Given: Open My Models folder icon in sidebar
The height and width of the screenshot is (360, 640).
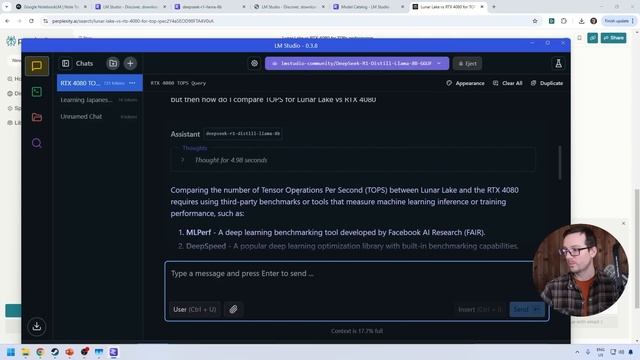Looking at the screenshot, I should pyautogui.click(x=37, y=117).
